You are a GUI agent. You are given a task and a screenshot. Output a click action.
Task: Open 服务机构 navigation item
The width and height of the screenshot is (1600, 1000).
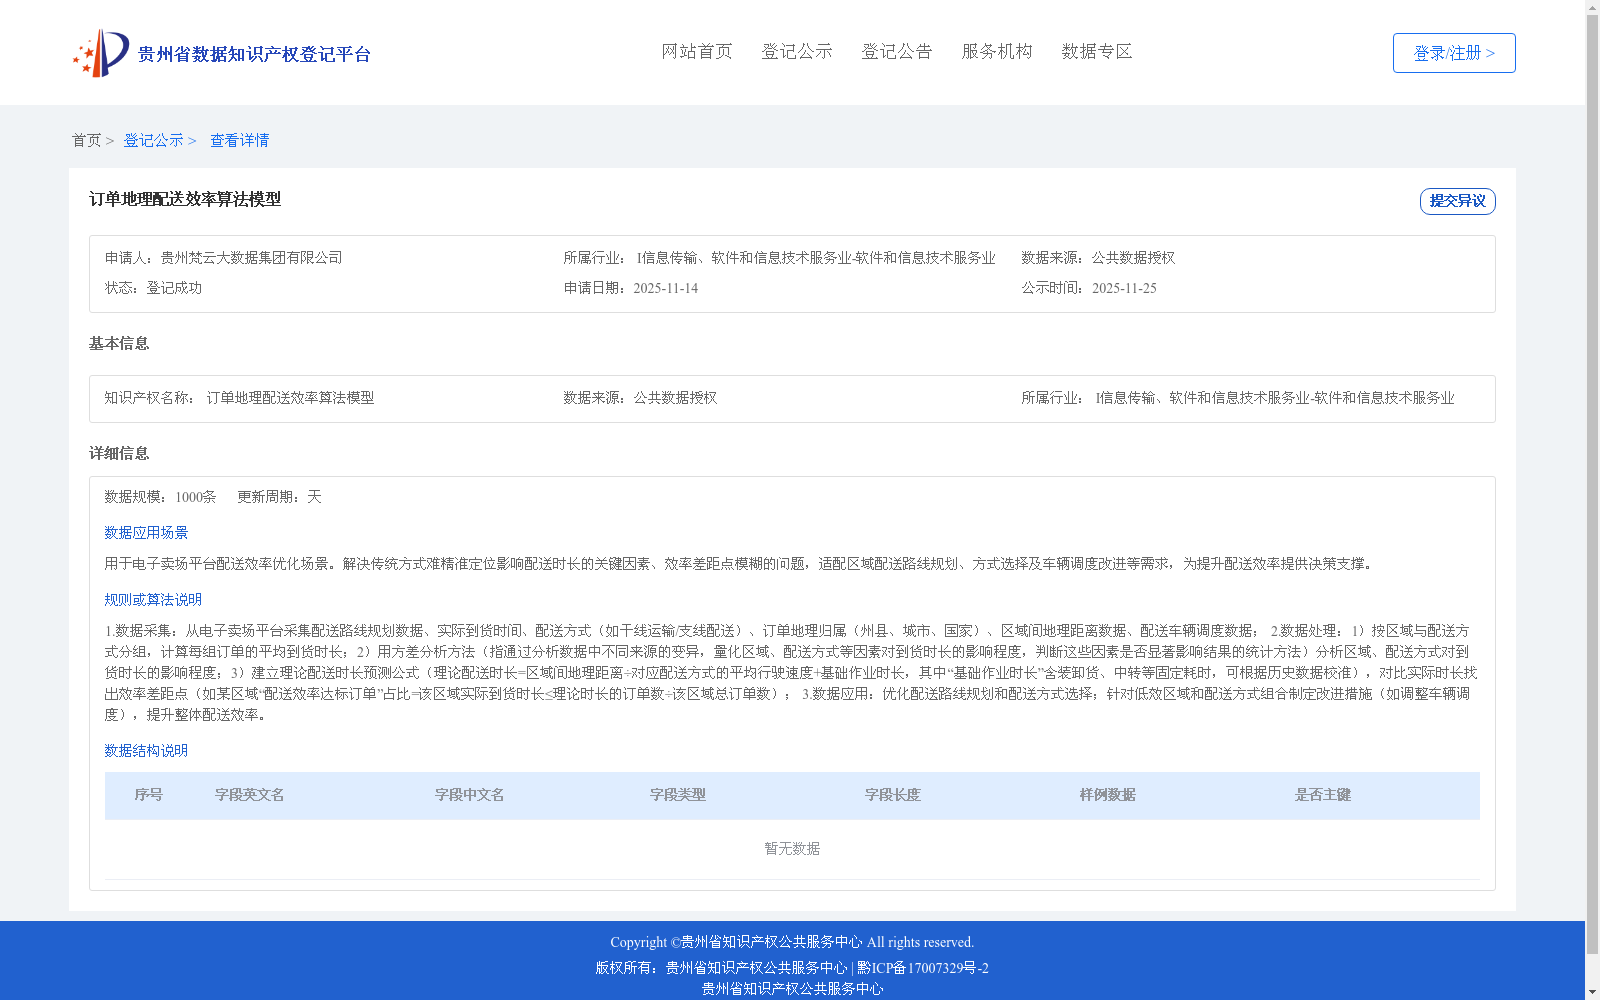997,51
